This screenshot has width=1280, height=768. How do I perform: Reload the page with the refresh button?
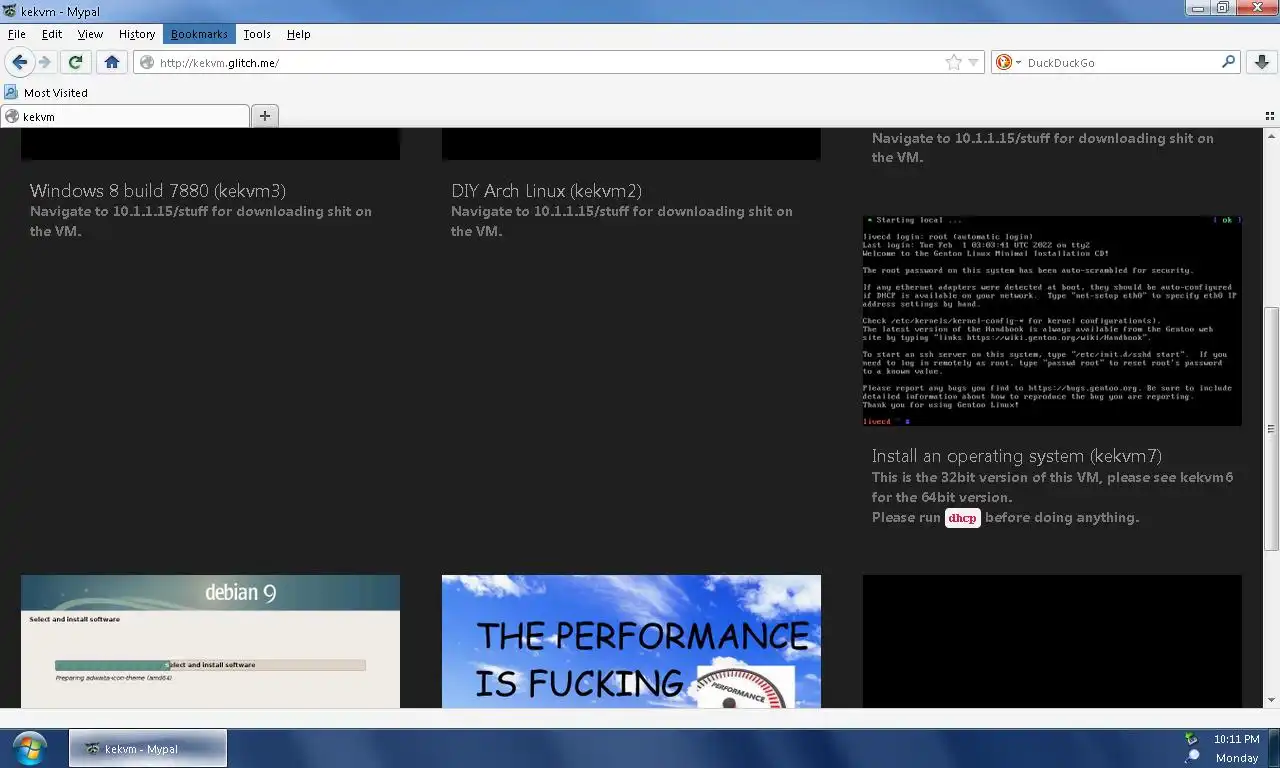pyautogui.click(x=75, y=62)
